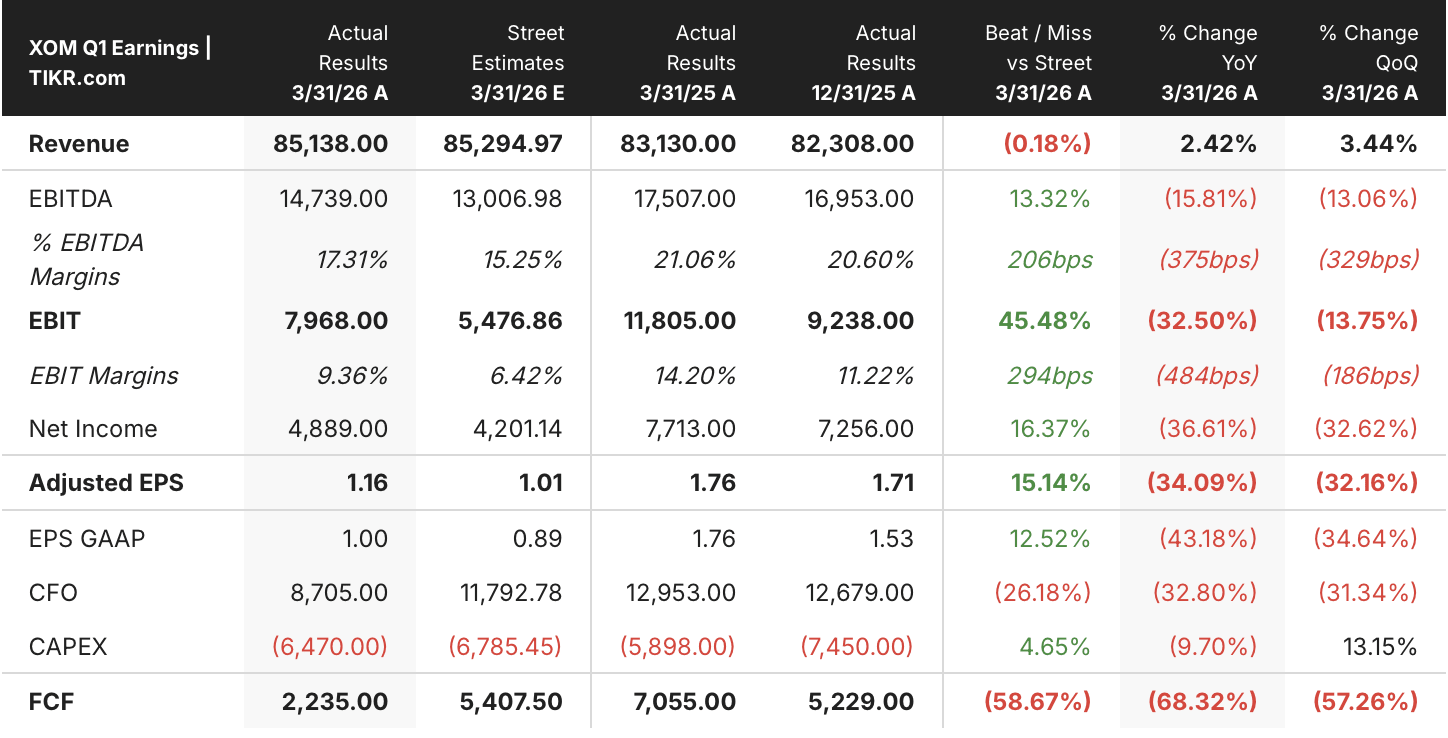
Task: Click the "XOM Q1 Earnings | TIKR.com" table title
Action: [120, 63]
